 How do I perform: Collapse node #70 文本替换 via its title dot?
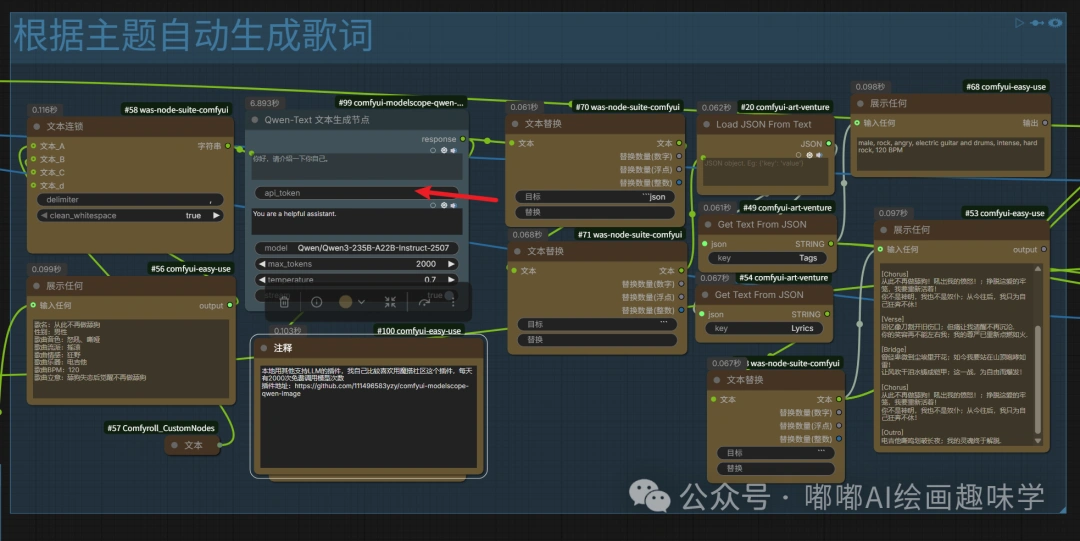[515, 124]
